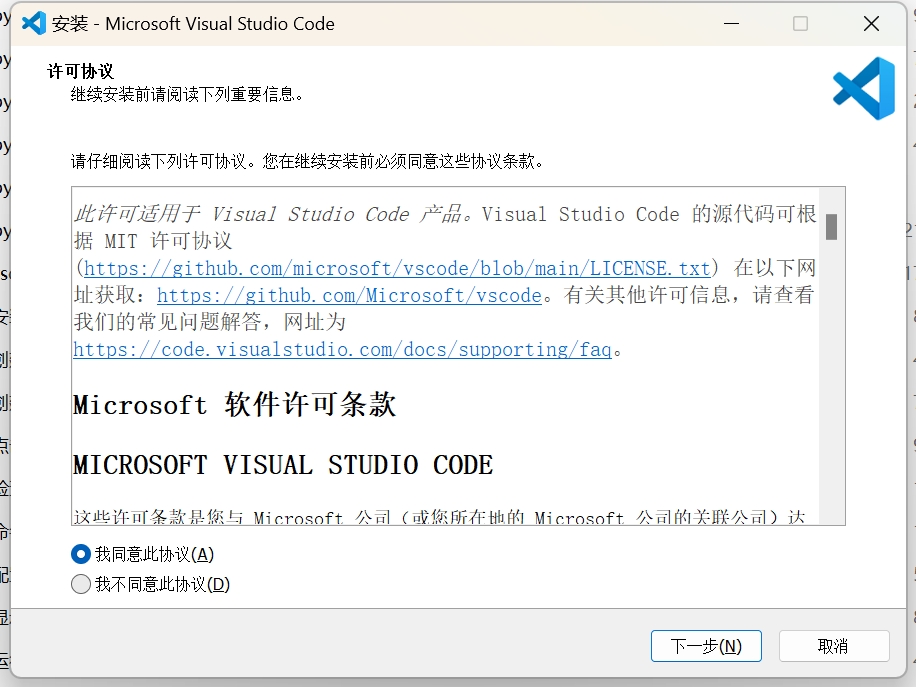This screenshot has height=687, width=916.
Task: Click the license text scrollbar thumb
Action: pyautogui.click(x=831, y=228)
